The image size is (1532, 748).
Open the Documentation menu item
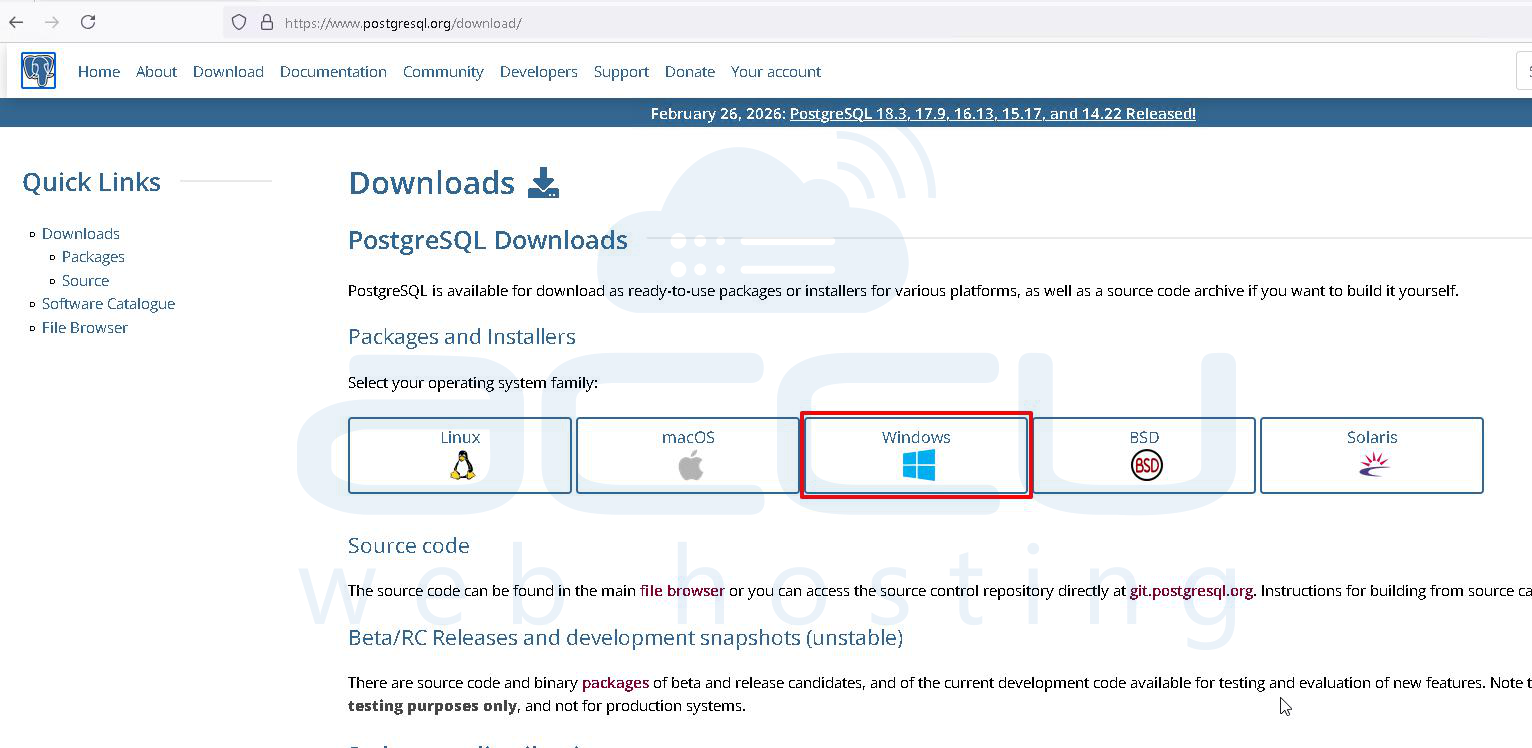[333, 72]
